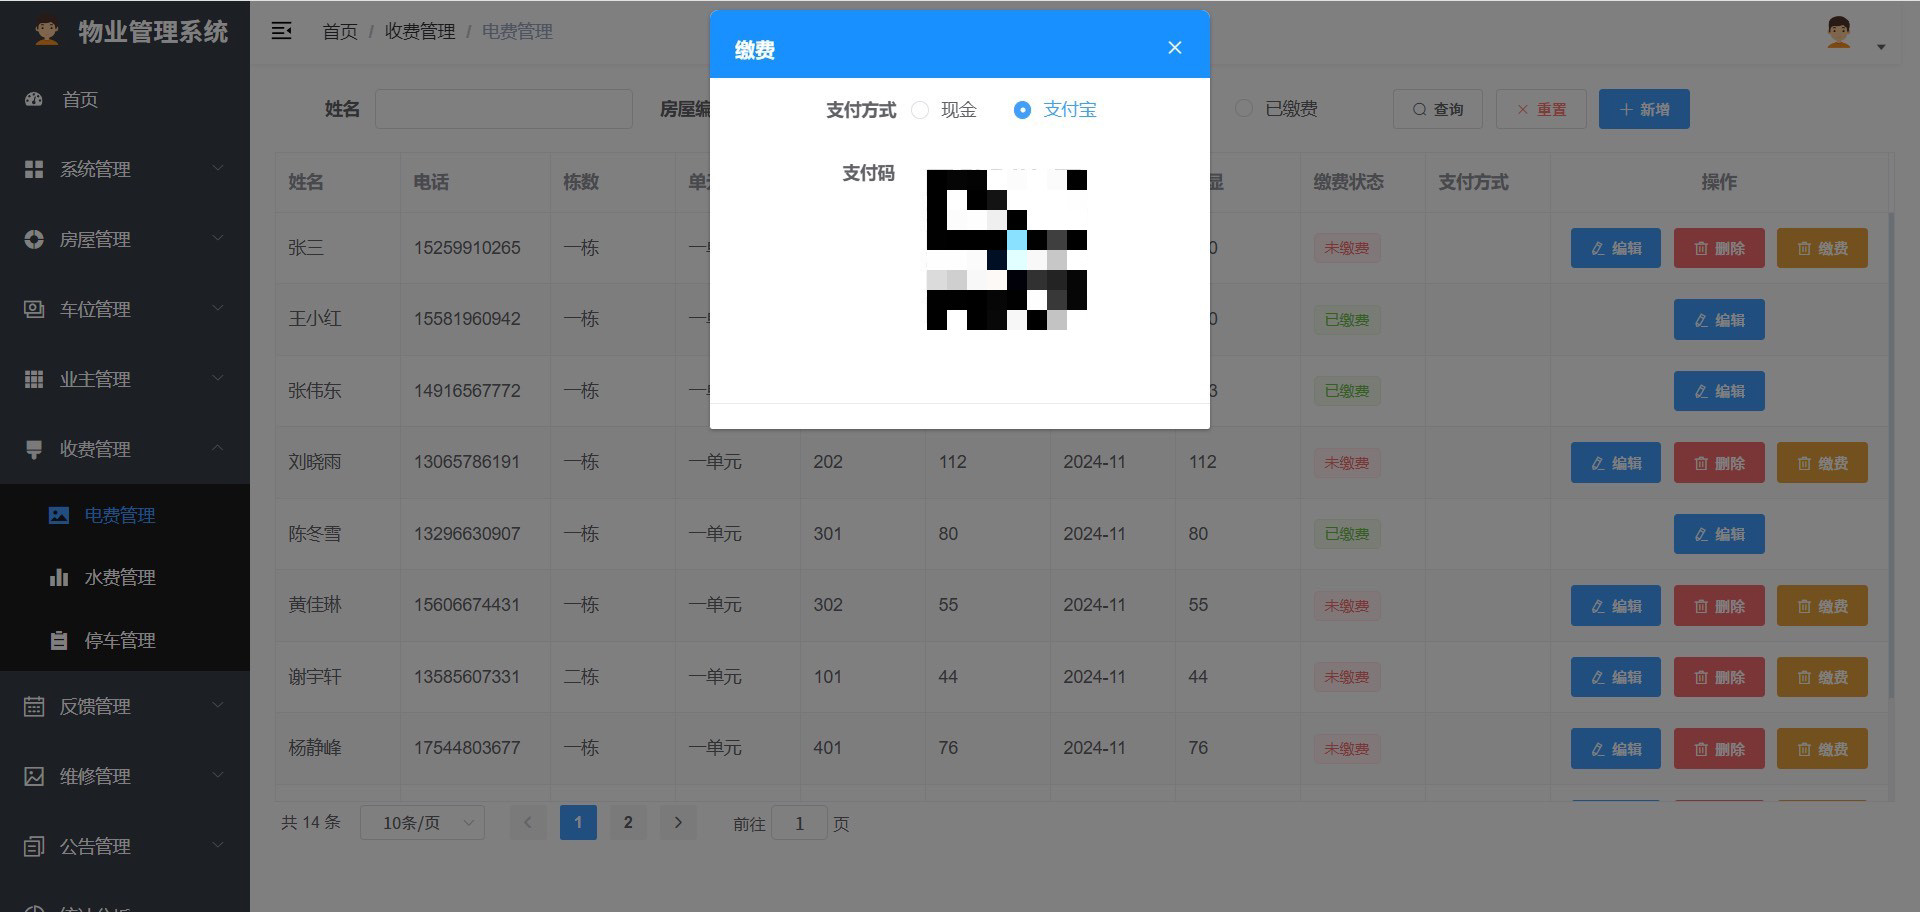Go to page 2 in pagination
The width and height of the screenshot is (1920, 912).
coord(628,822)
